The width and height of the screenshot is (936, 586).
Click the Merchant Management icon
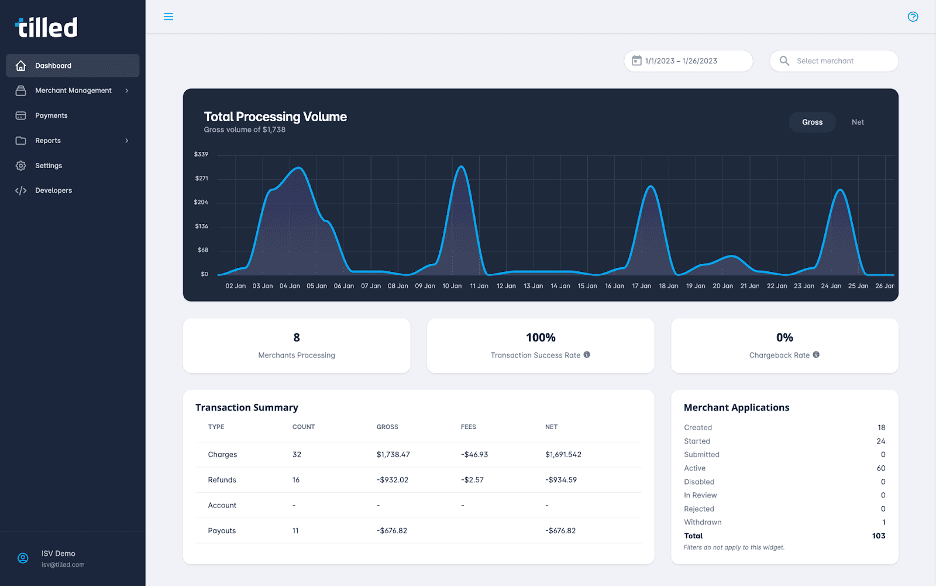pos(20,90)
